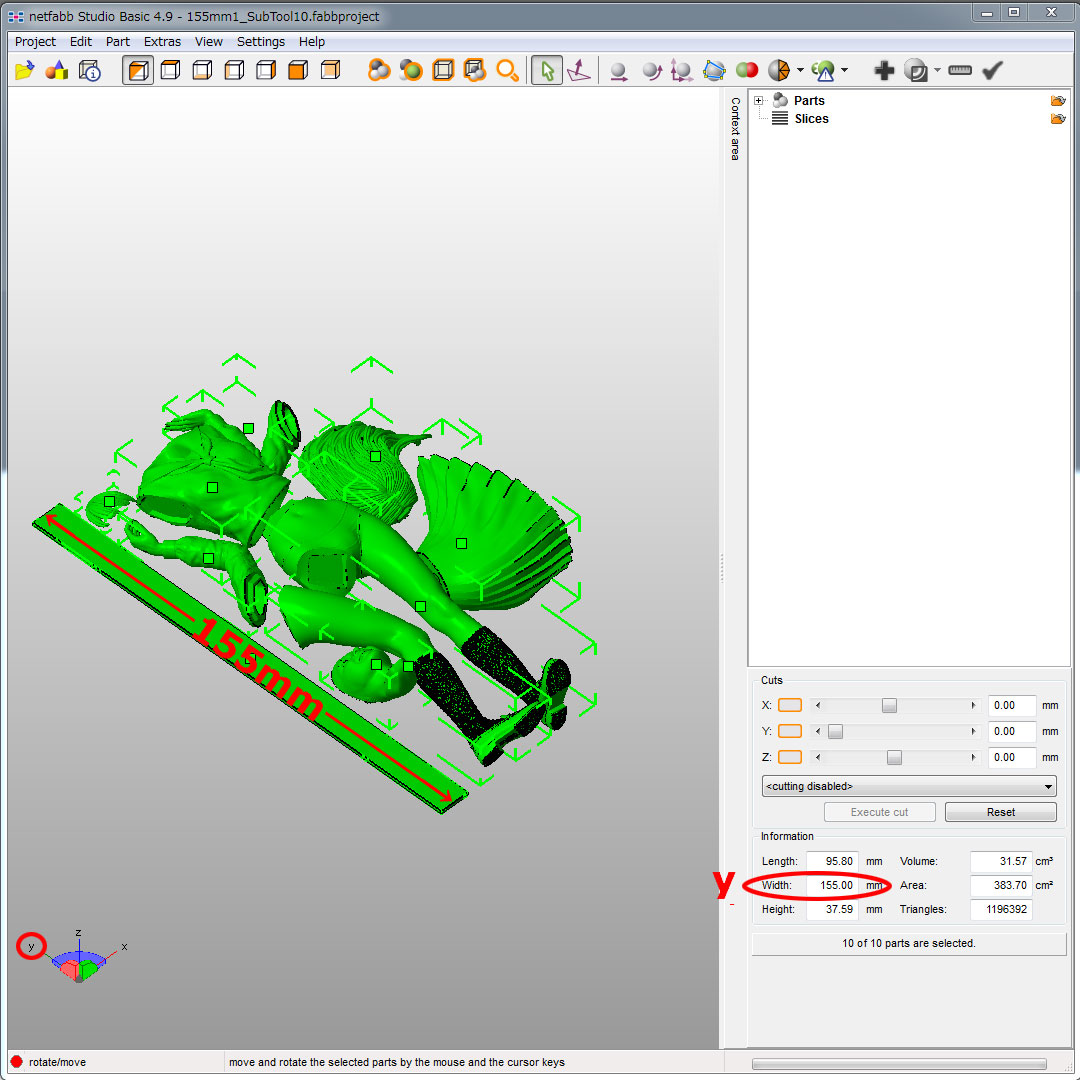This screenshot has height=1080, width=1080.
Task: Click the Y cut slider handle
Action: 835,731
